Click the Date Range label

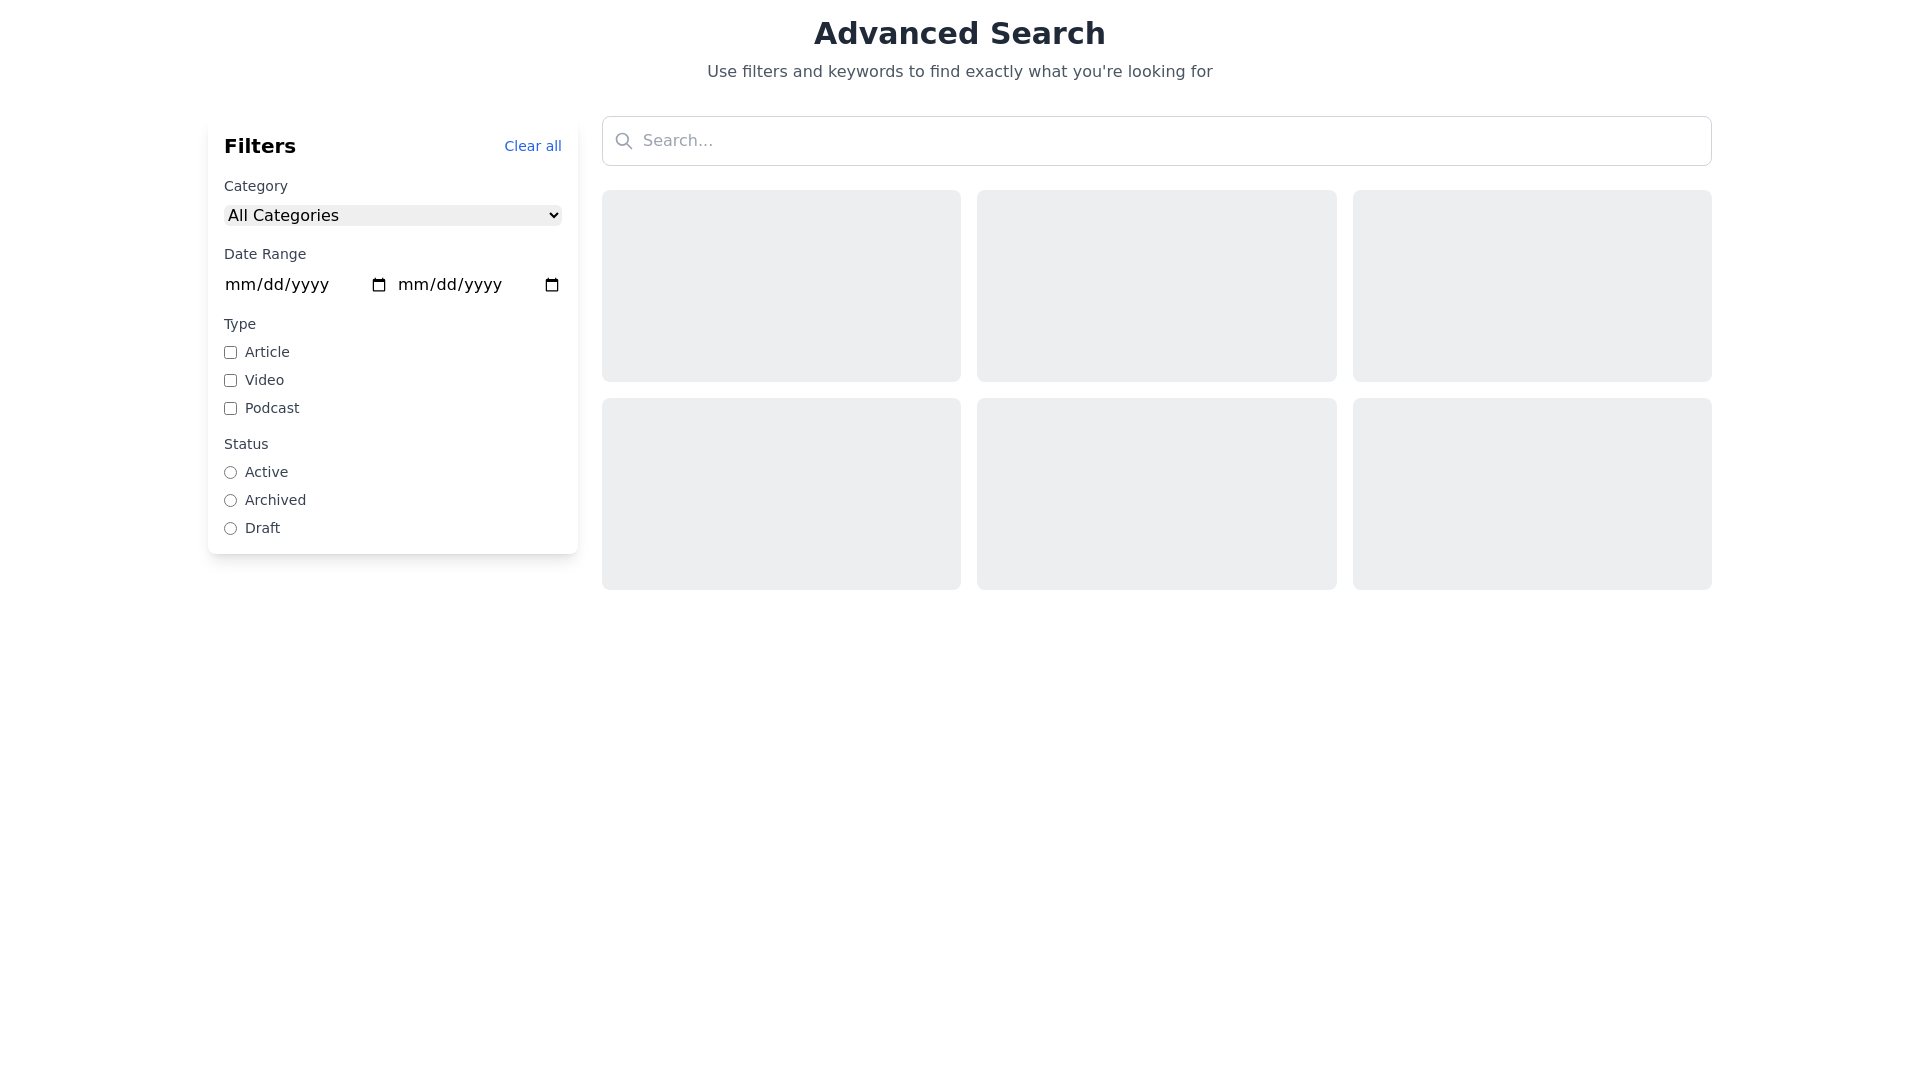[x=265, y=254]
